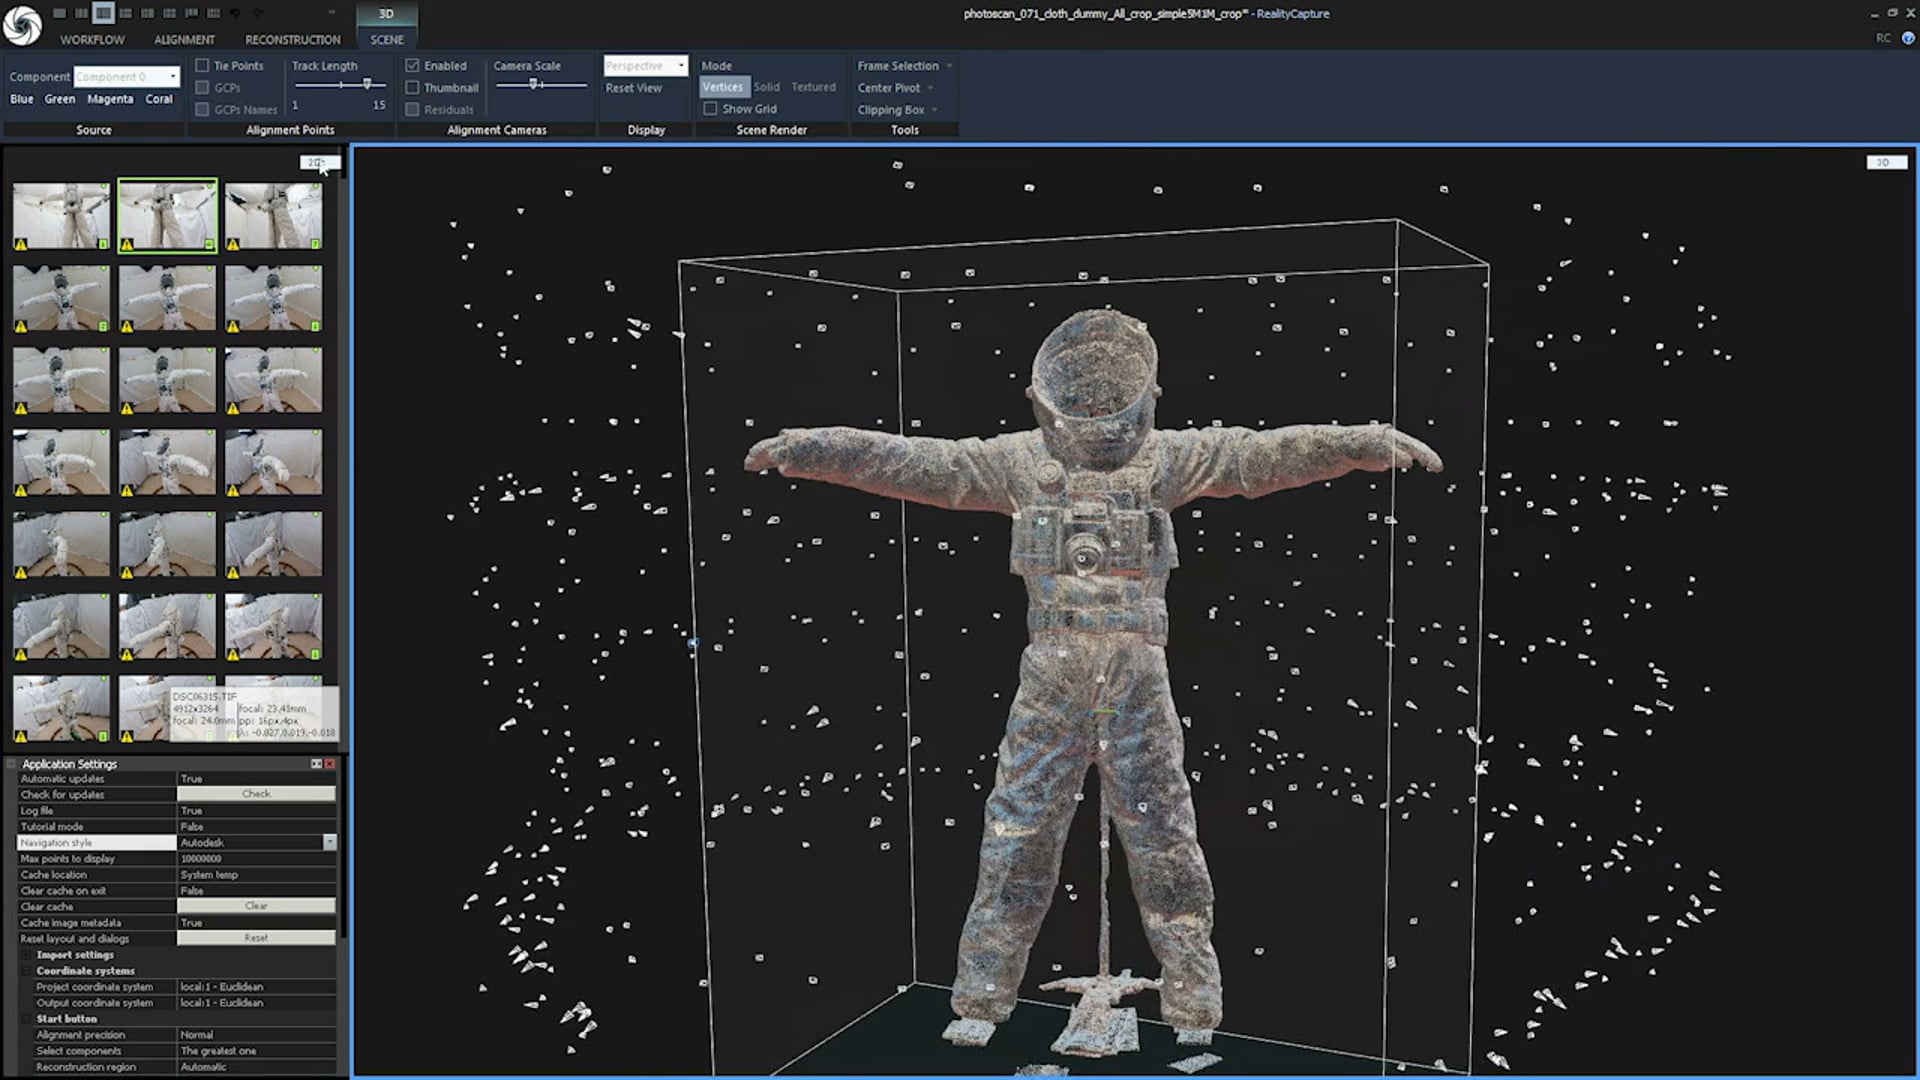Click the help icon near RC
The width and height of the screenshot is (1920, 1080).
coord(1908,38)
